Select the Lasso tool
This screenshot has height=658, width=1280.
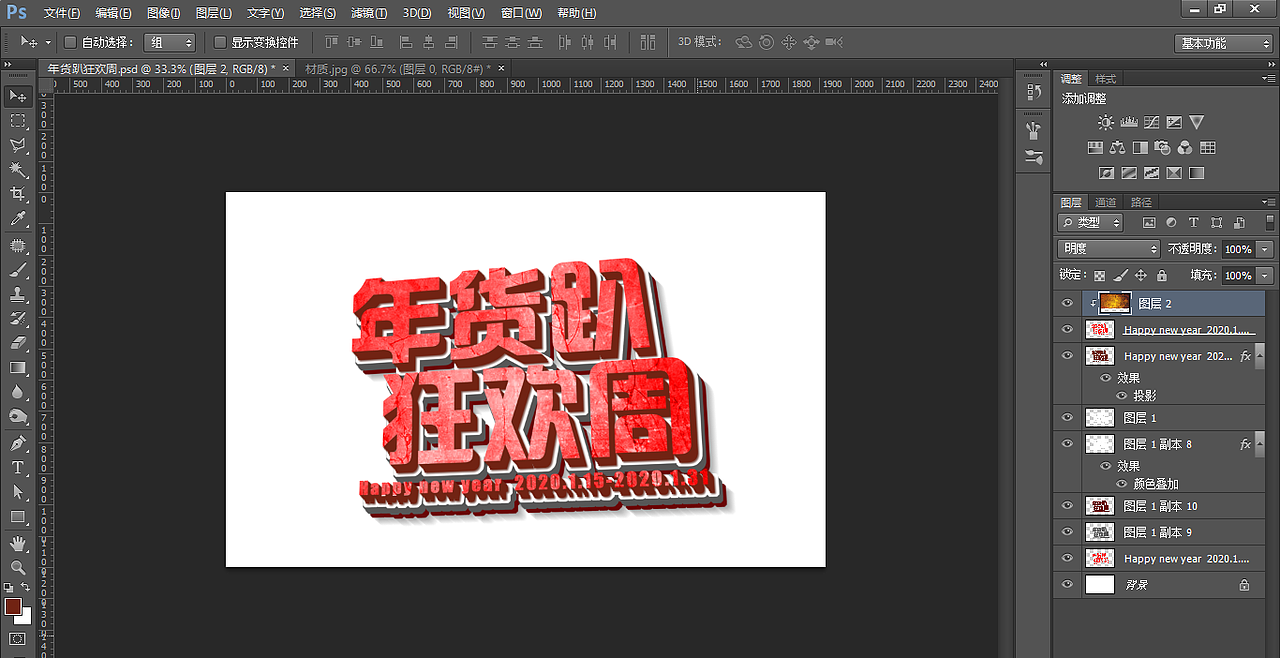[x=18, y=145]
